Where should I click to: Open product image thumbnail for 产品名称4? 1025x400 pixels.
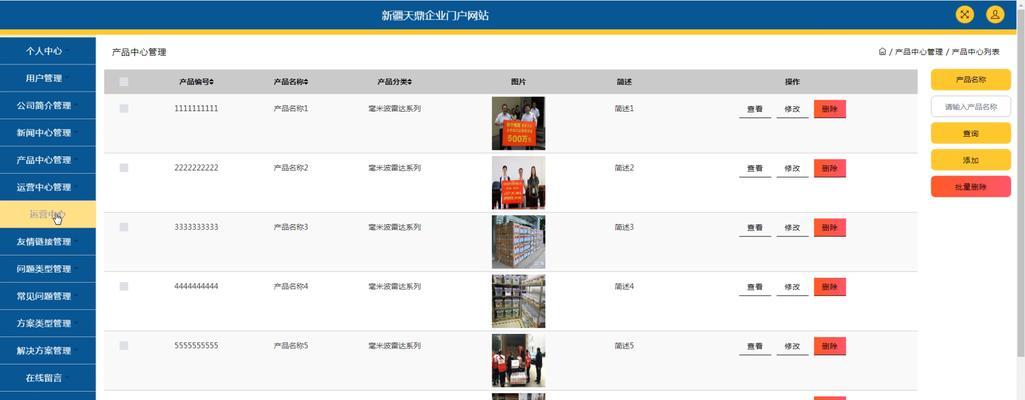pyautogui.click(x=518, y=301)
